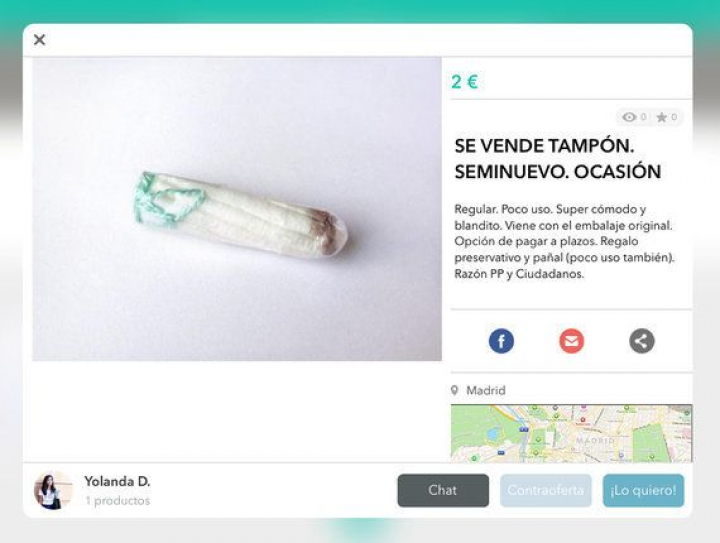This screenshot has height=543, width=720.
Task: Open the seller name Yolanda D.
Action: (117, 481)
